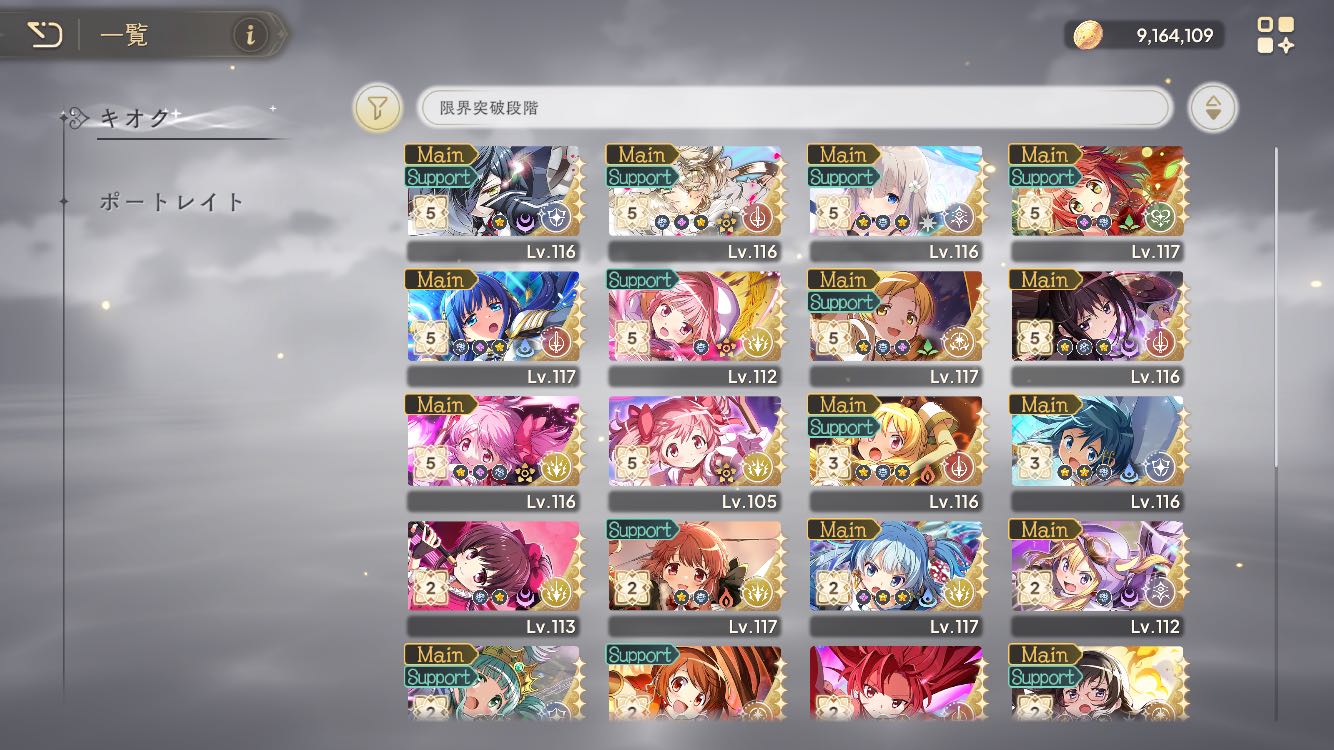Select the Lv.112 purple witch-hat Main card

point(1097,578)
